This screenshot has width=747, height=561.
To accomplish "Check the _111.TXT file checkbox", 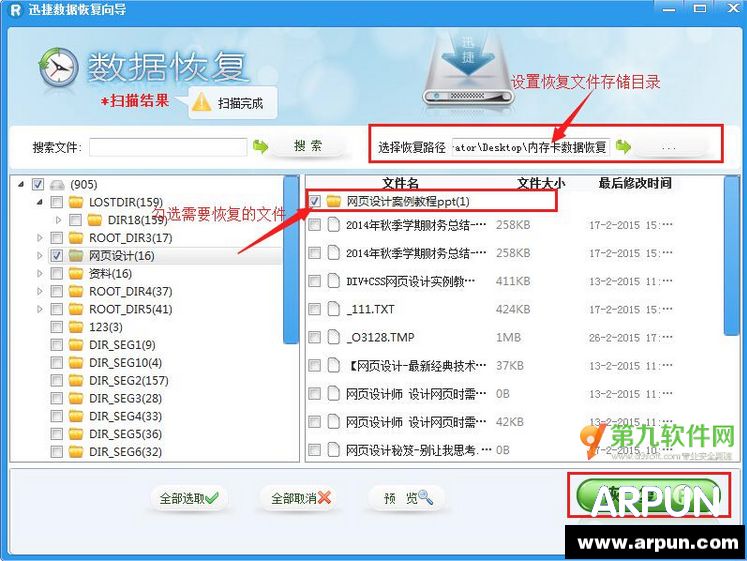I will click(314, 309).
